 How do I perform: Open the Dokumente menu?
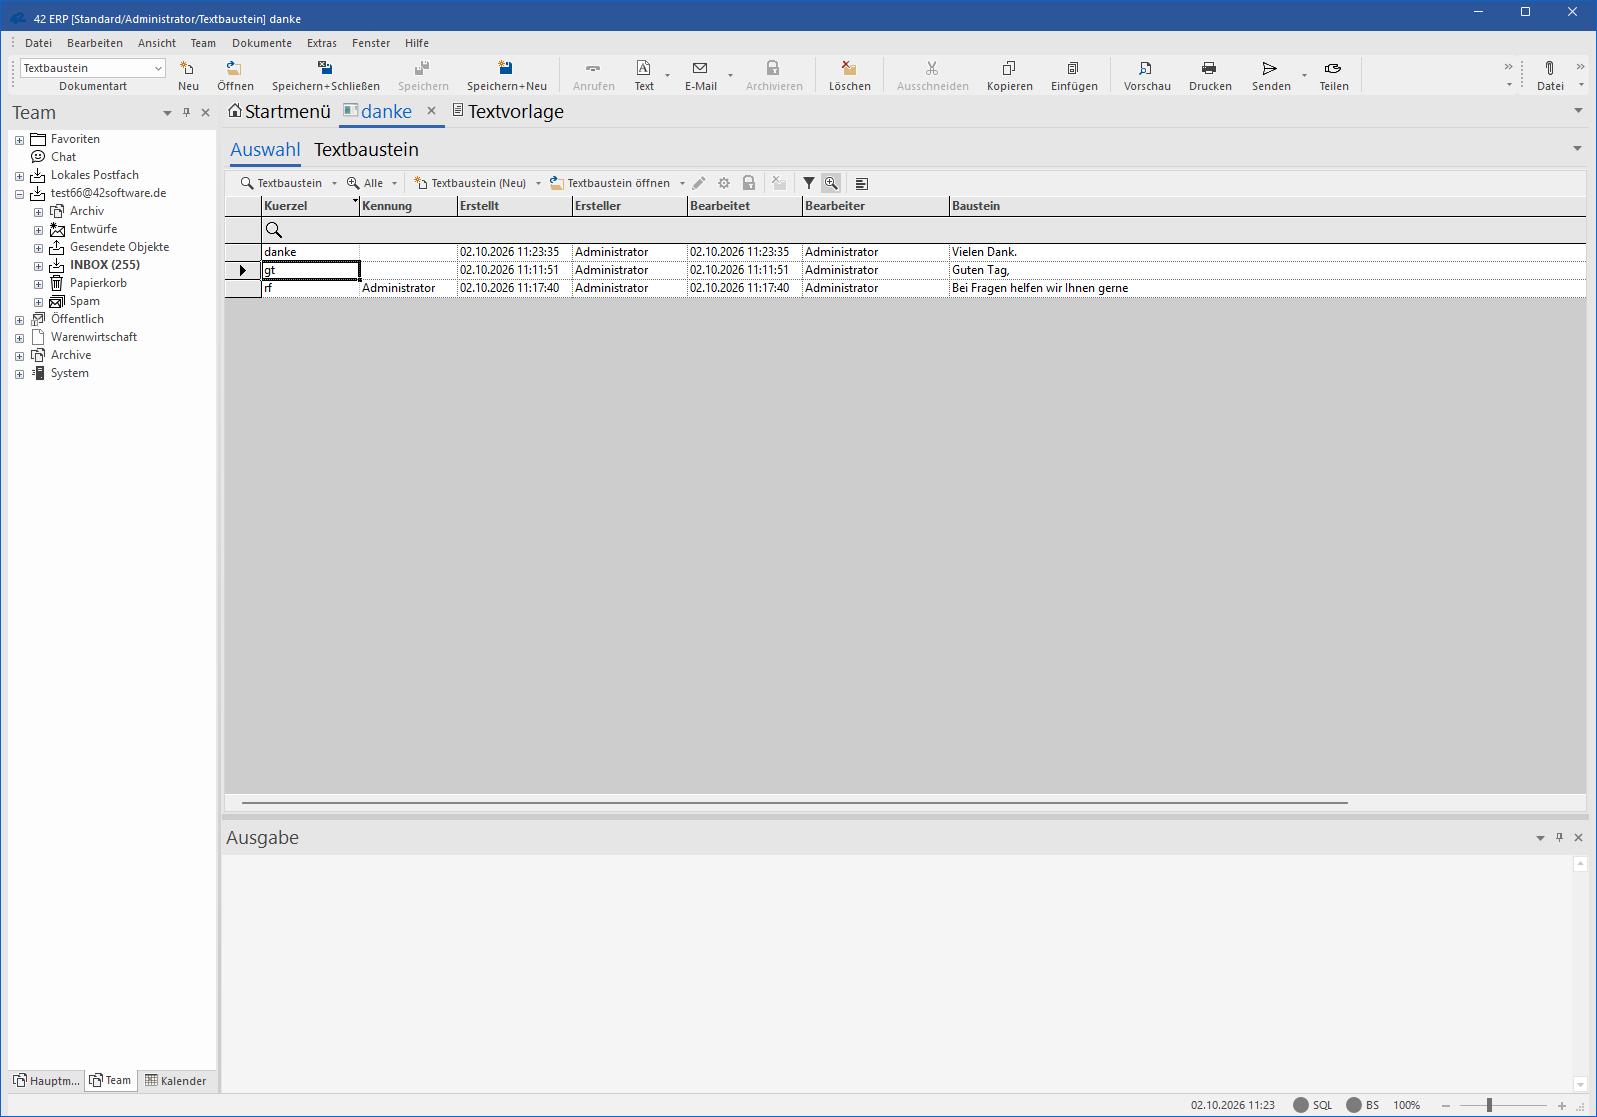tap(262, 43)
